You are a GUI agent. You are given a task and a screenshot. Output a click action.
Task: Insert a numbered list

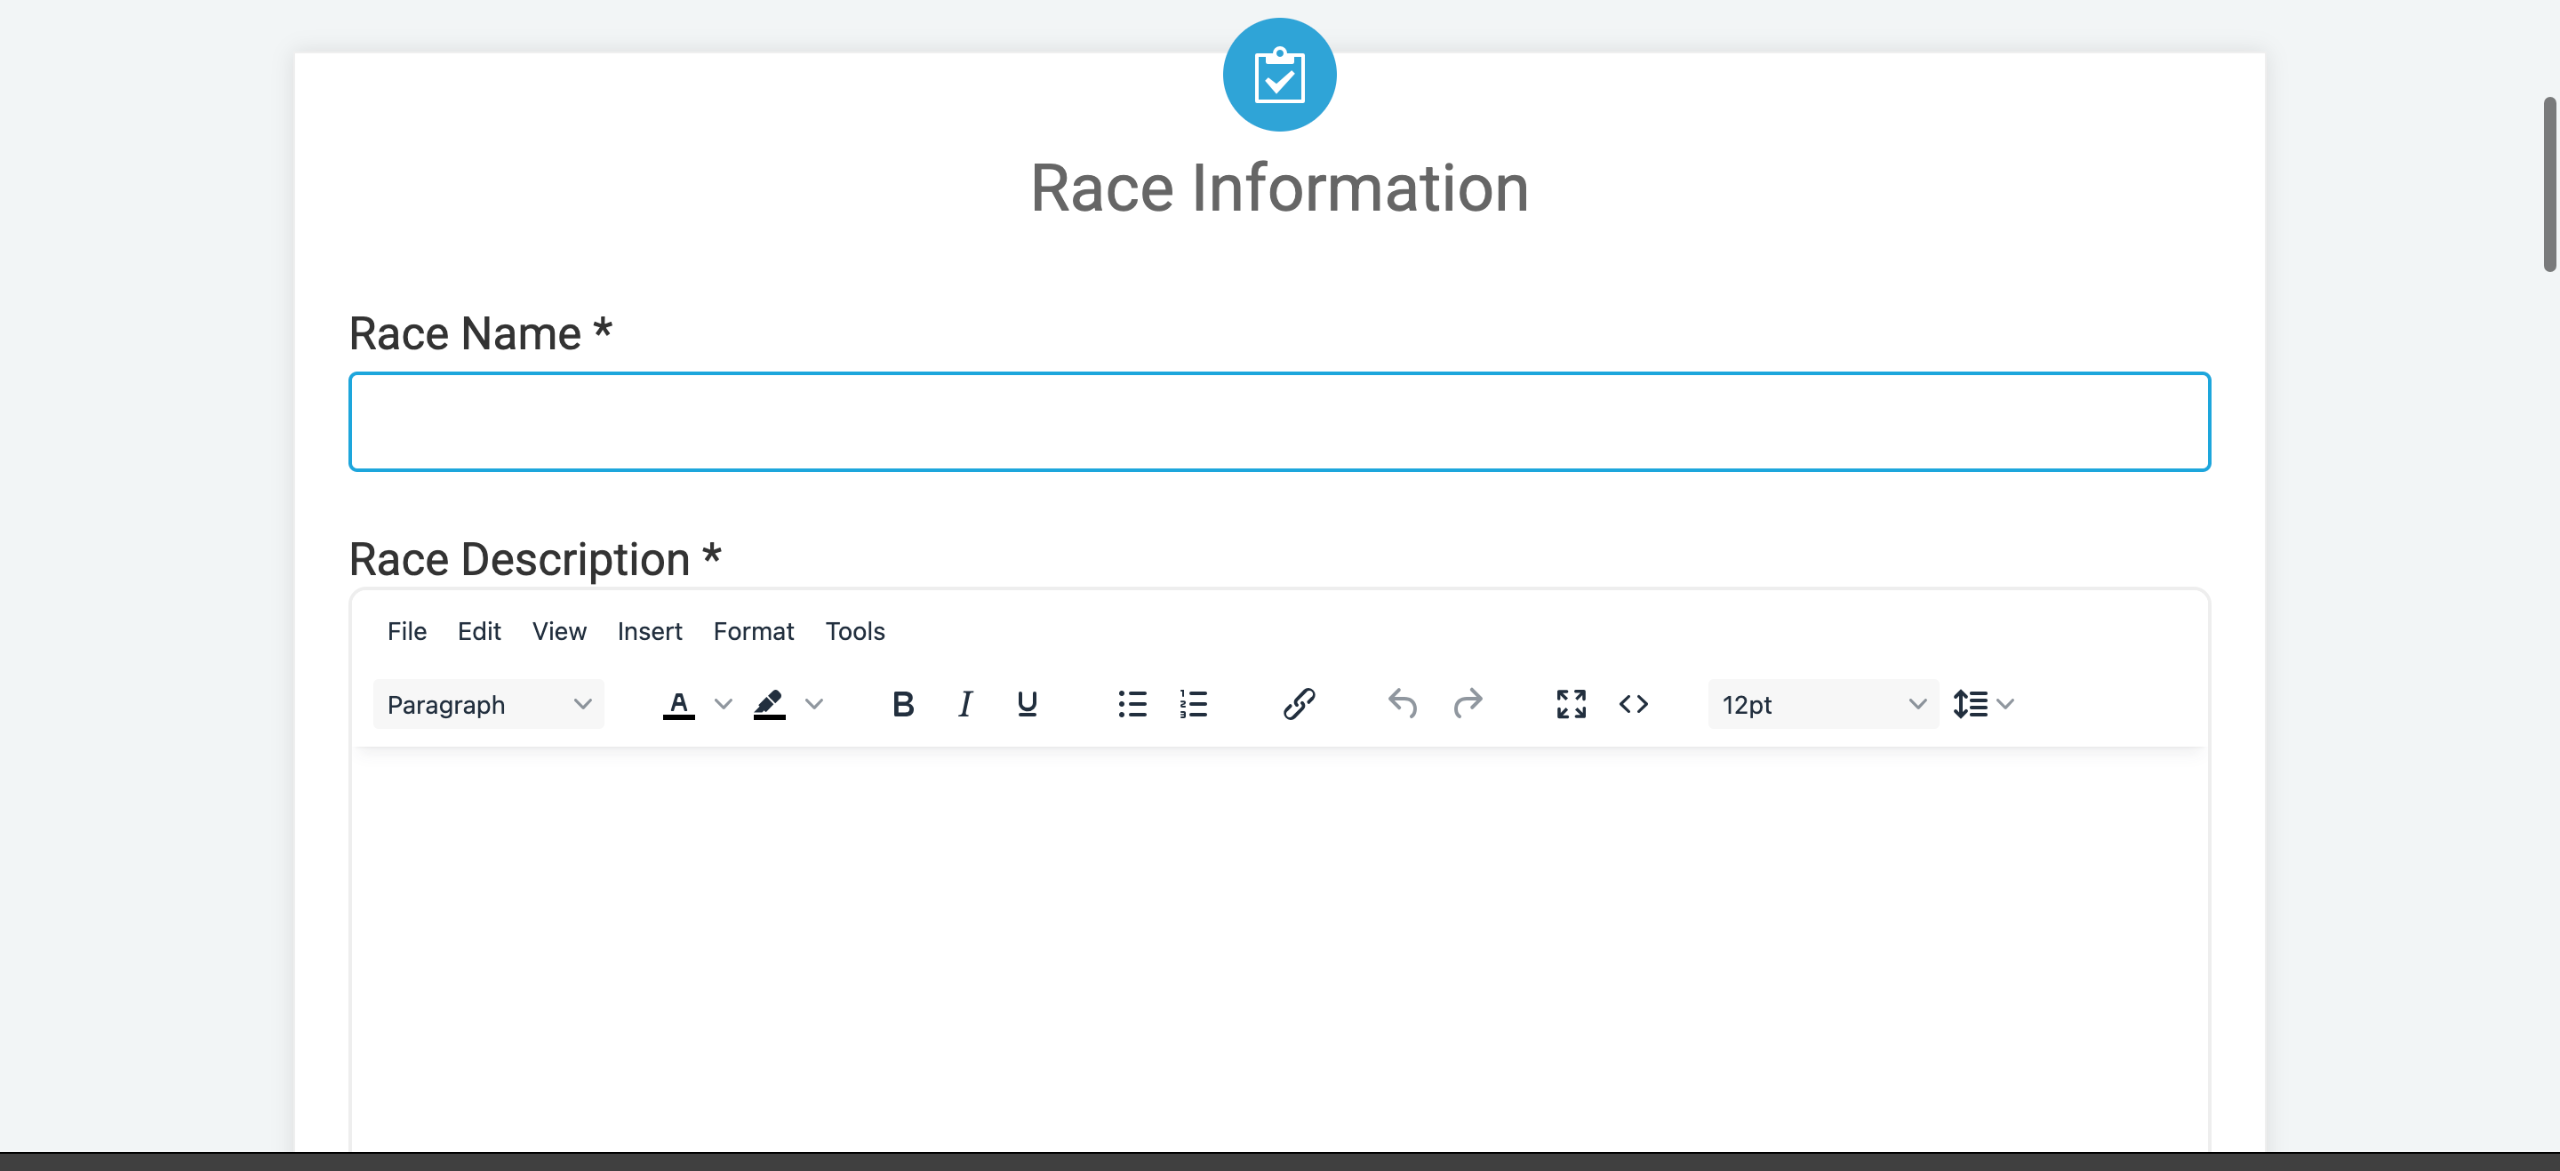click(x=1194, y=704)
